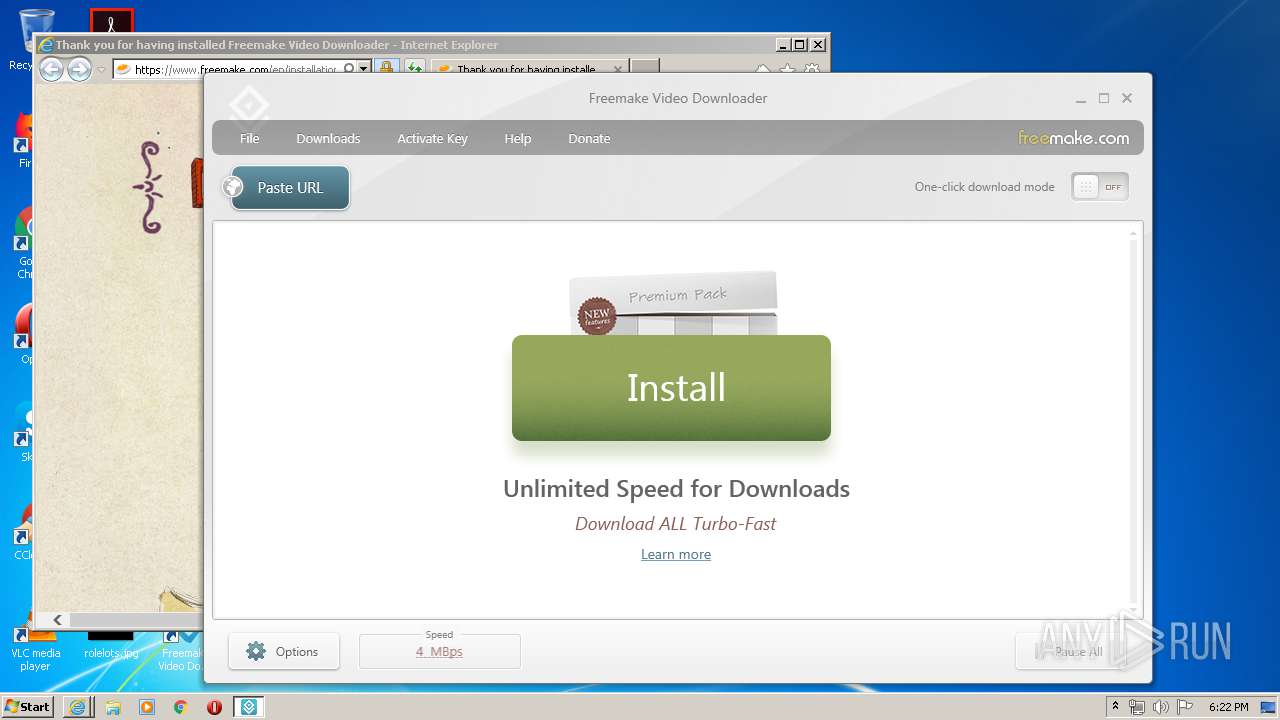Click the 'Download ALL Turbo-Fast' text
The height and width of the screenshot is (720, 1280).
click(675, 523)
